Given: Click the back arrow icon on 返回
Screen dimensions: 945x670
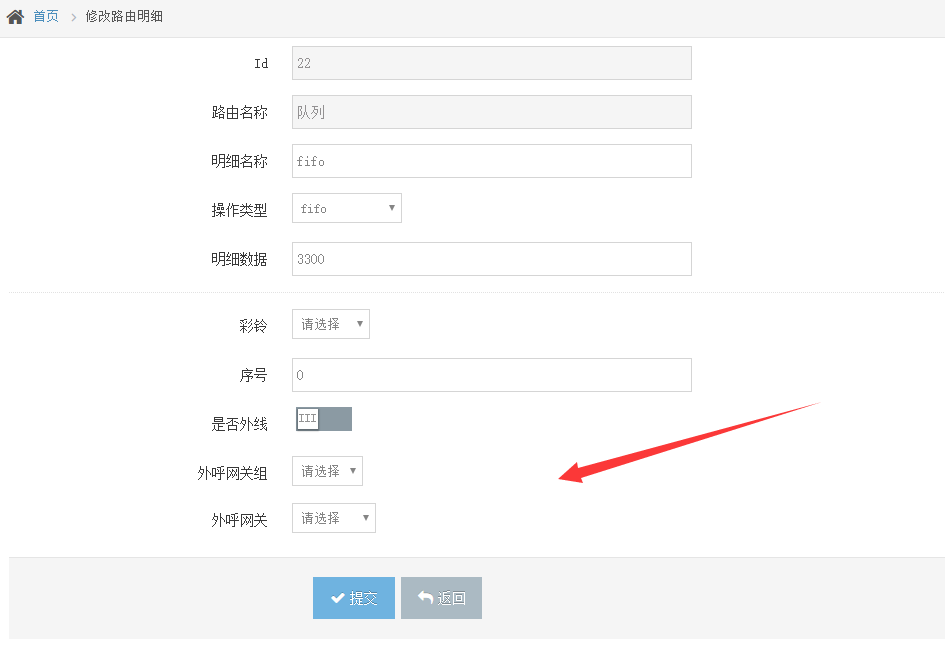Looking at the screenshot, I should 425,598.
